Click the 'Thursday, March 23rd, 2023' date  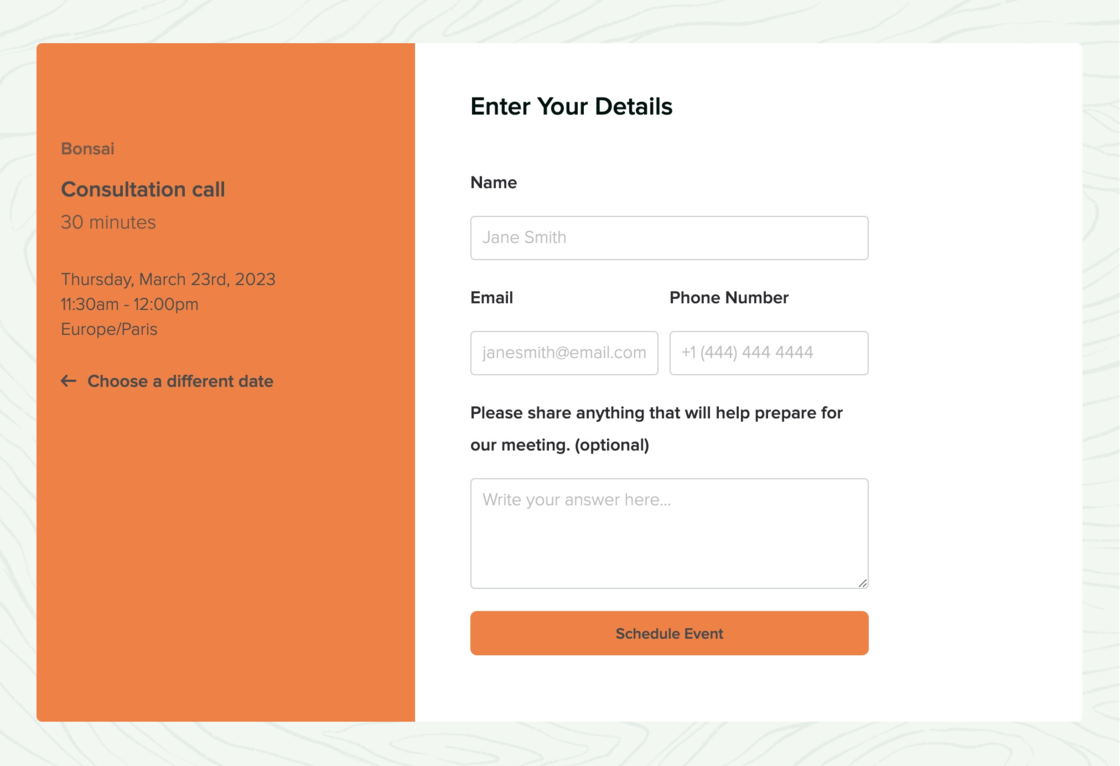coord(168,279)
